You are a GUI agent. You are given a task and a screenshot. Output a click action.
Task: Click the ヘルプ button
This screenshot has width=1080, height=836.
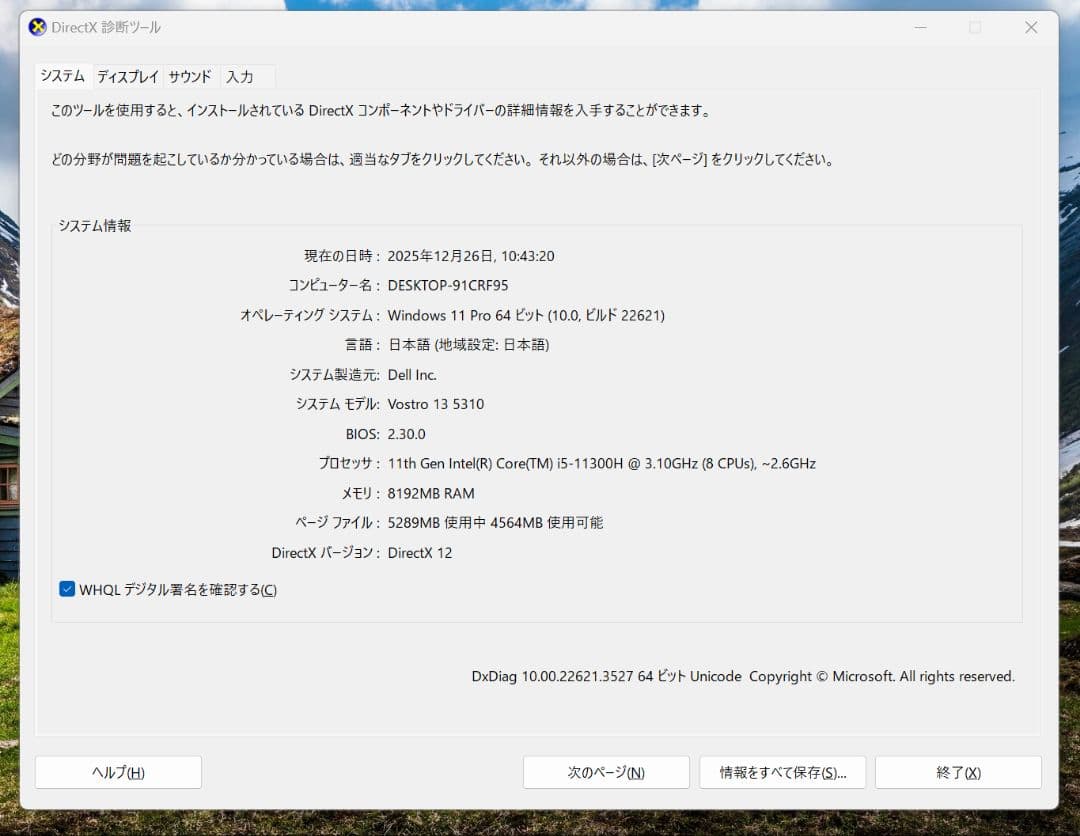coord(117,771)
